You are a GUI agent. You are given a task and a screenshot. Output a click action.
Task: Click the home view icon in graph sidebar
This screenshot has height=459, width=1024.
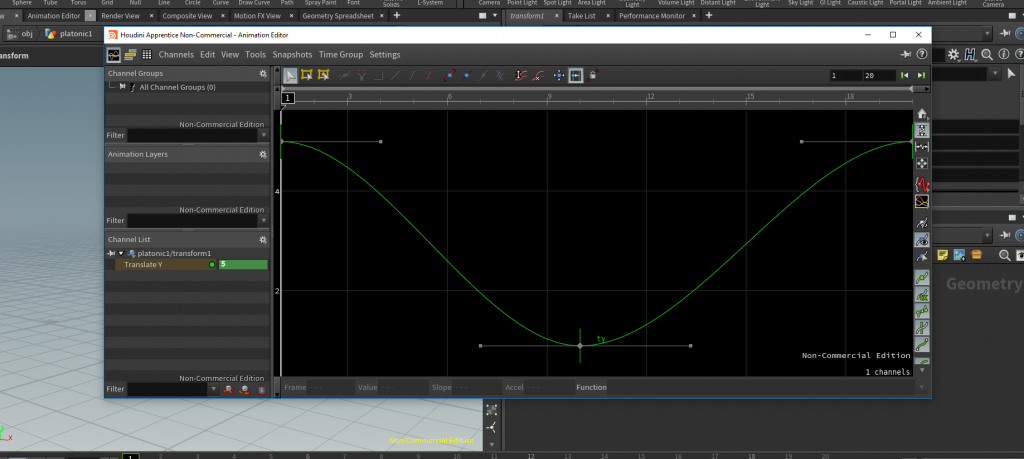click(922, 114)
